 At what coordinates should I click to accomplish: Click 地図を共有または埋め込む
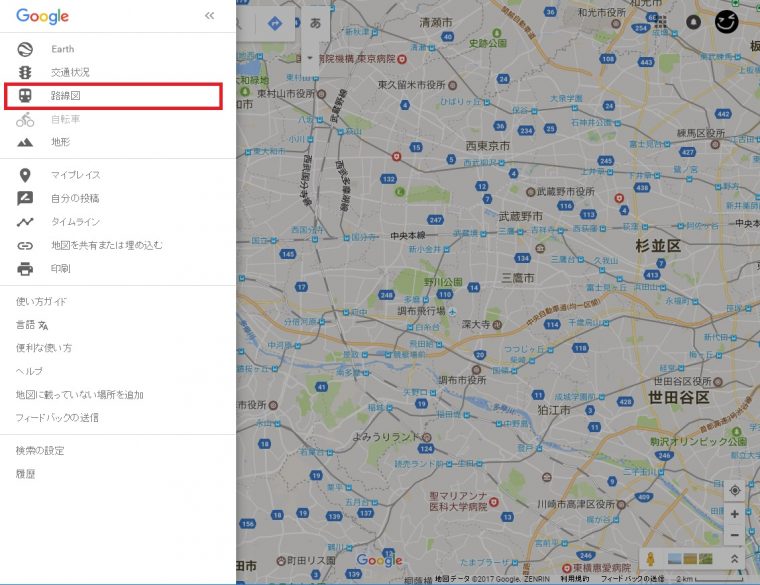point(107,245)
